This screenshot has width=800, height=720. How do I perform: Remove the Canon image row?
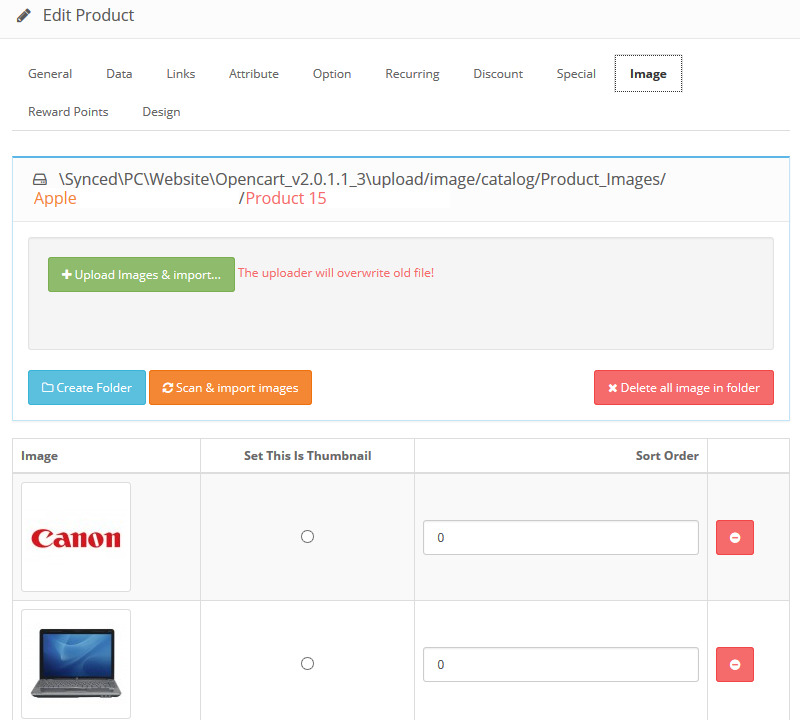734,538
